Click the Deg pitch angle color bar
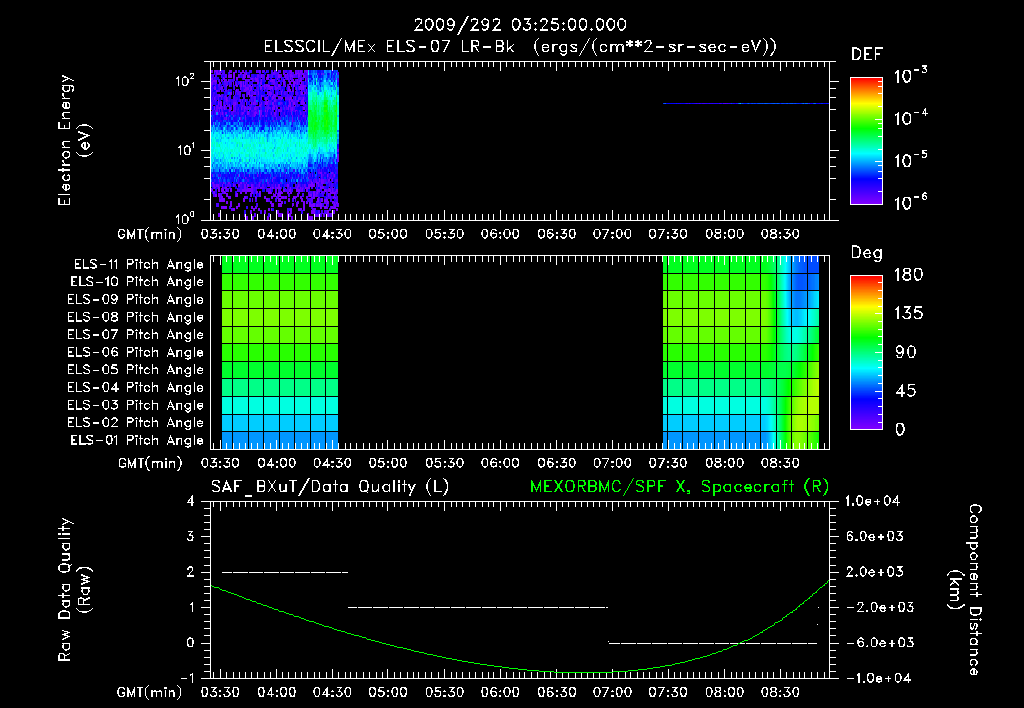1024x708 pixels. click(866, 353)
